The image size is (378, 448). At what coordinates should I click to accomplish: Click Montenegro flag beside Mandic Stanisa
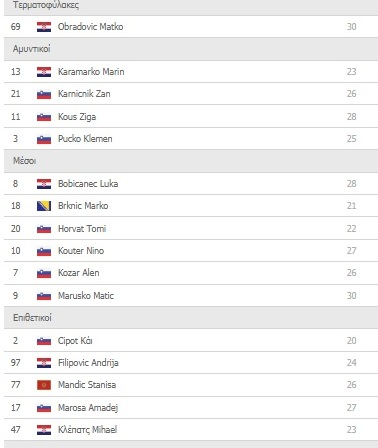44,385
